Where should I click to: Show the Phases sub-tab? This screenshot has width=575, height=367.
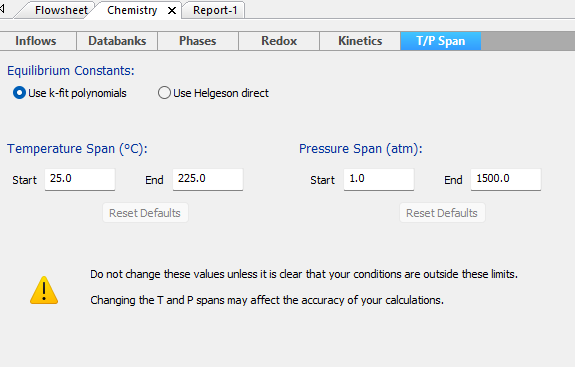tap(198, 41)
